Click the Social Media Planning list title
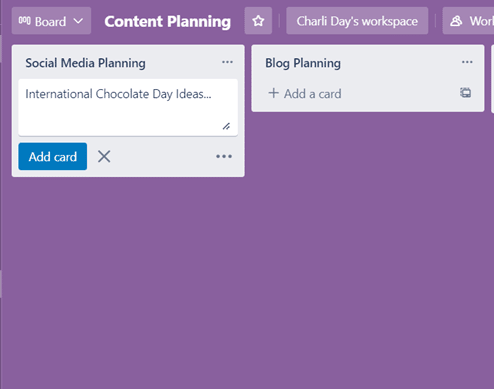The height and width of the screenshot is (389, 494). tap(85, 63)
